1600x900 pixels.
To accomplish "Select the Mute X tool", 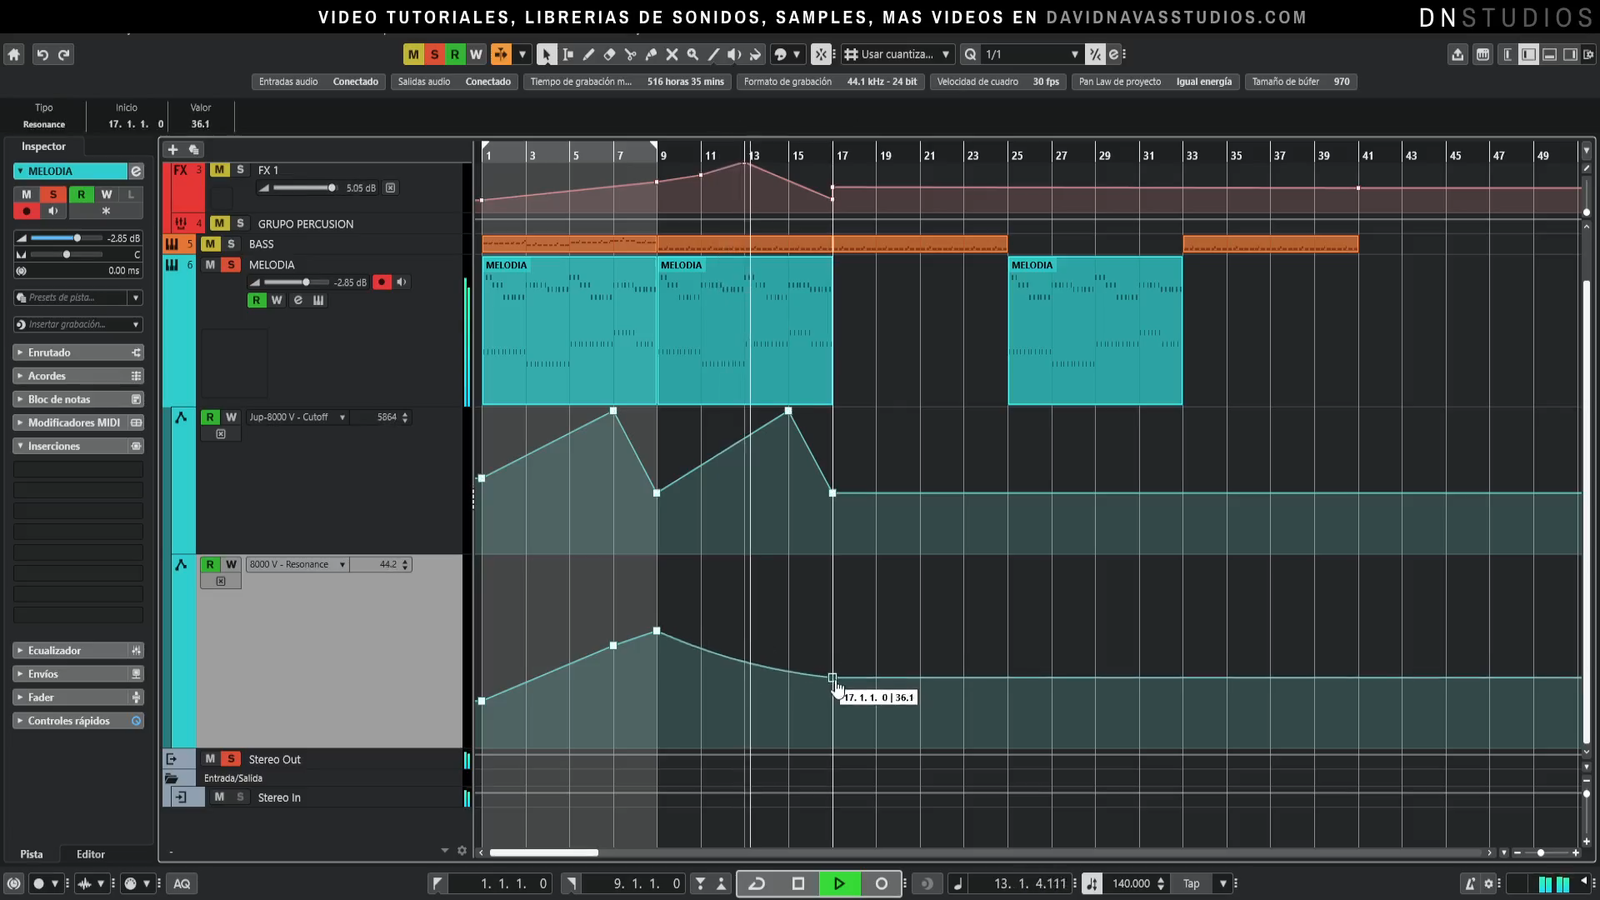I will click(672, 55).
